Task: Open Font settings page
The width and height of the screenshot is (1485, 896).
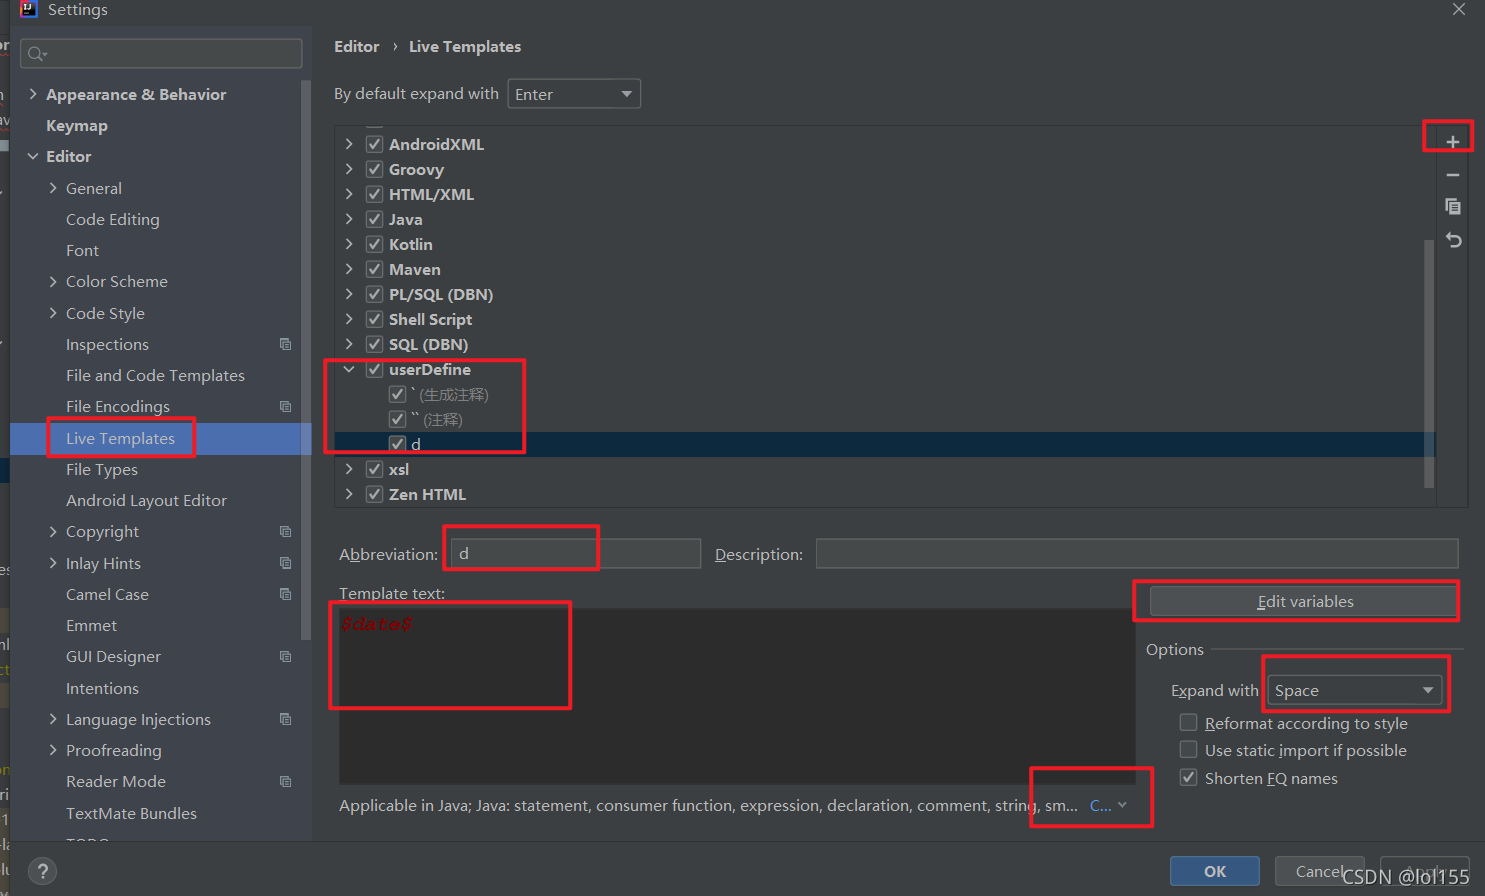Action: click(82, 250)
